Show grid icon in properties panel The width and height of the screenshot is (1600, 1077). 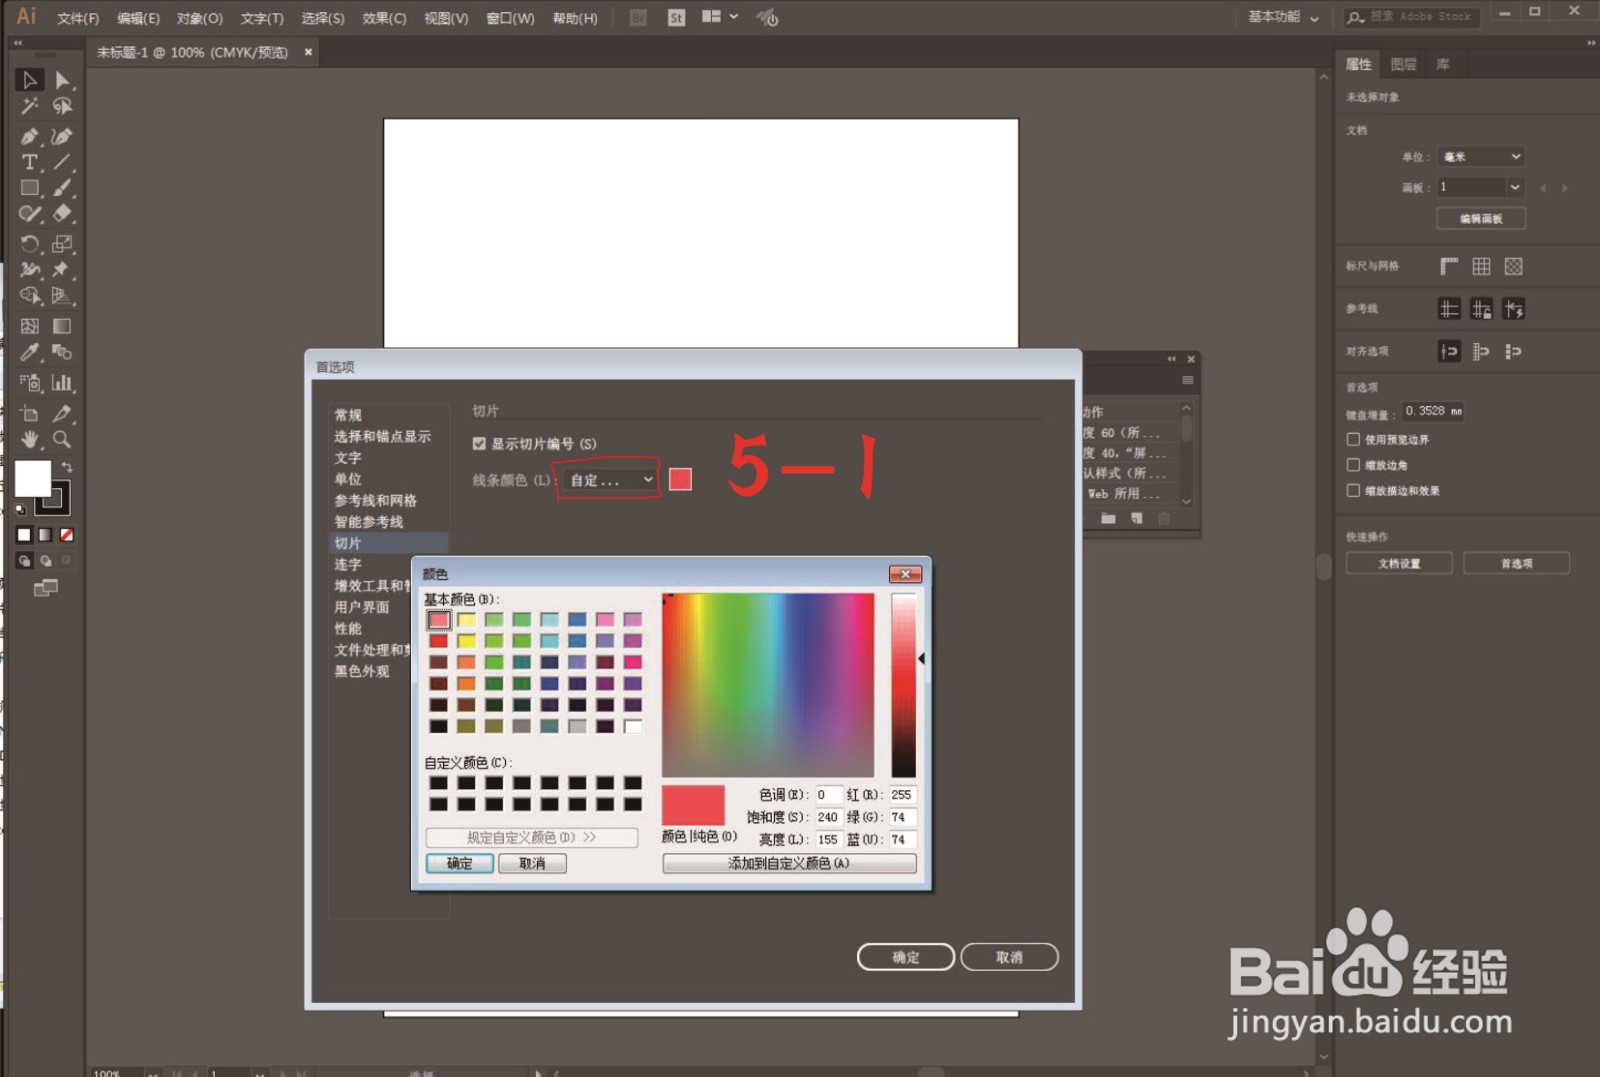pos(1481,266)
